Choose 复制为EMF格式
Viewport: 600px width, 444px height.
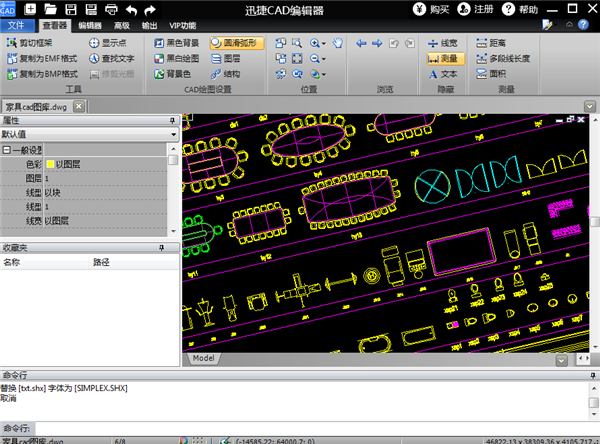[x=42, y=59]
